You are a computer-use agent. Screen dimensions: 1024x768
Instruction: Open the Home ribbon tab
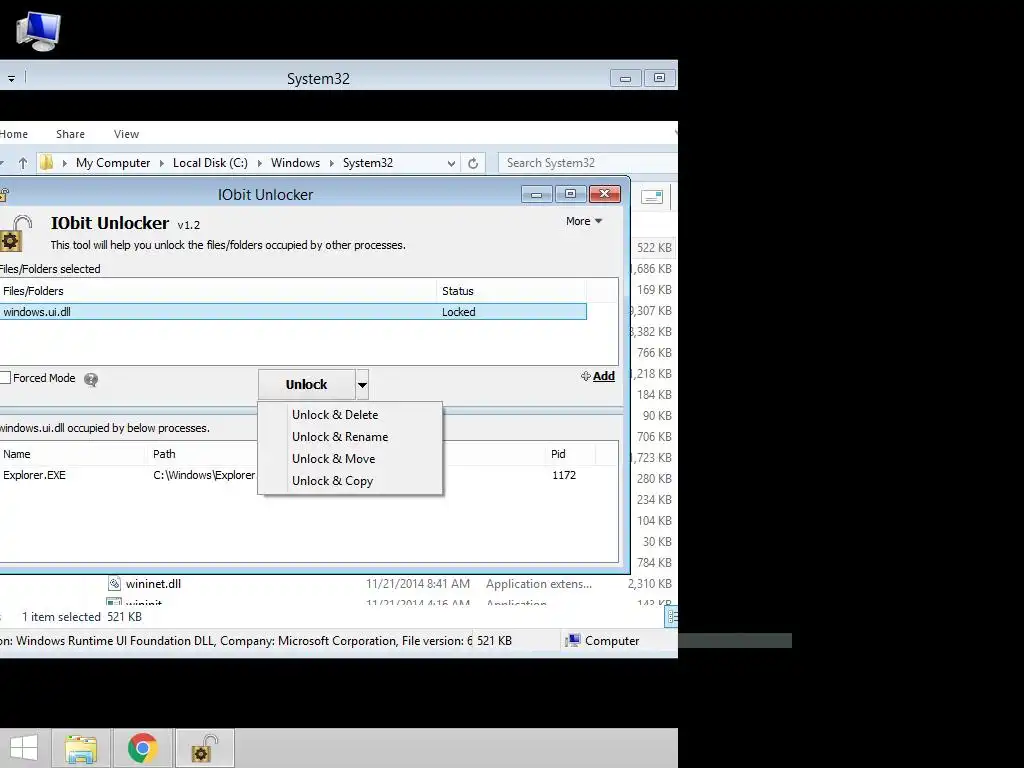14,134
